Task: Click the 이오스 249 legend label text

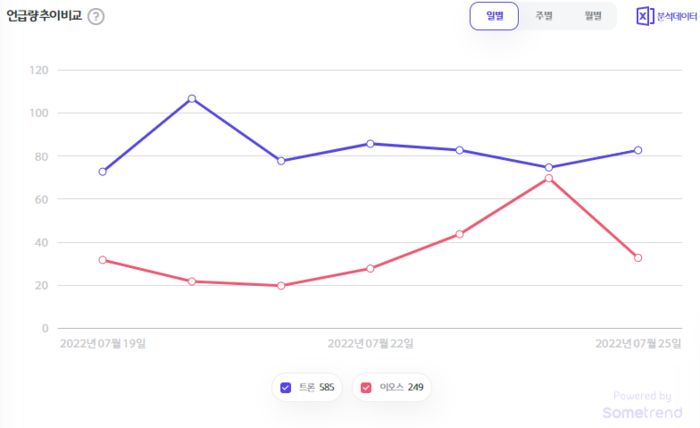Action: (400, 388)
